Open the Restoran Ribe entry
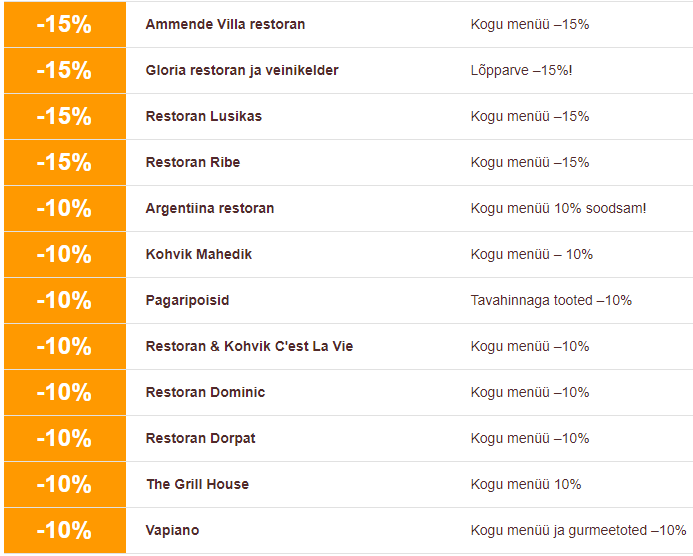Screen dimensions: 693x556 193,162
